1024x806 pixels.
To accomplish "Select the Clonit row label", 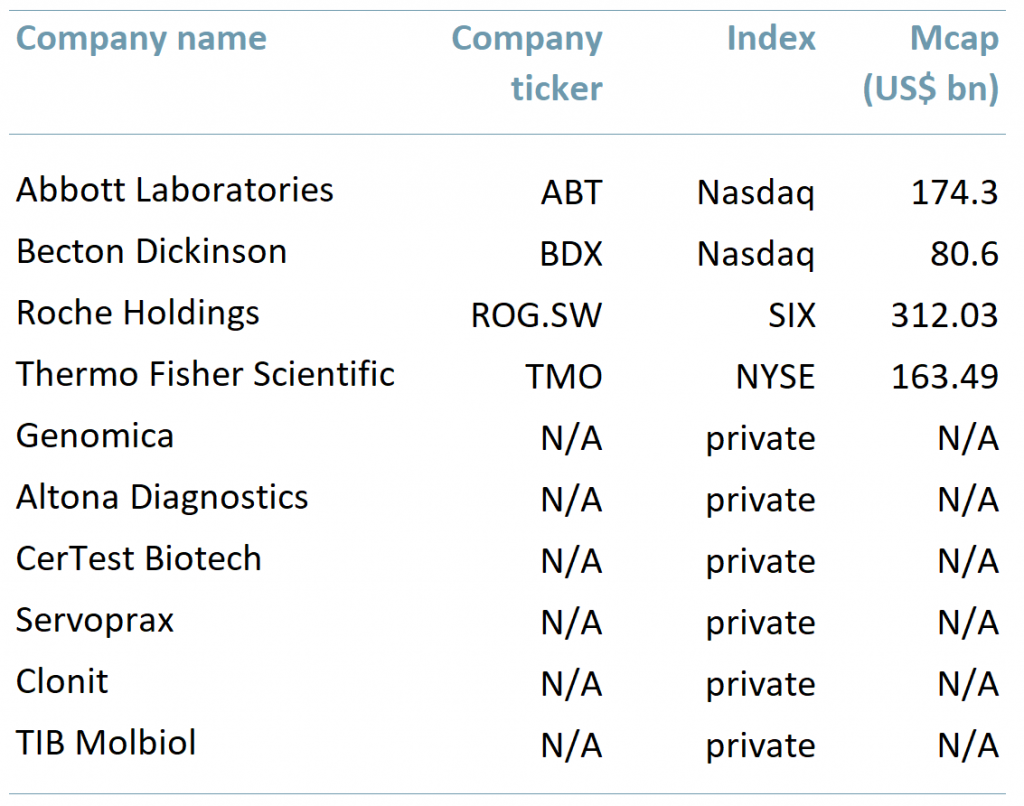I will click(62, 682).
